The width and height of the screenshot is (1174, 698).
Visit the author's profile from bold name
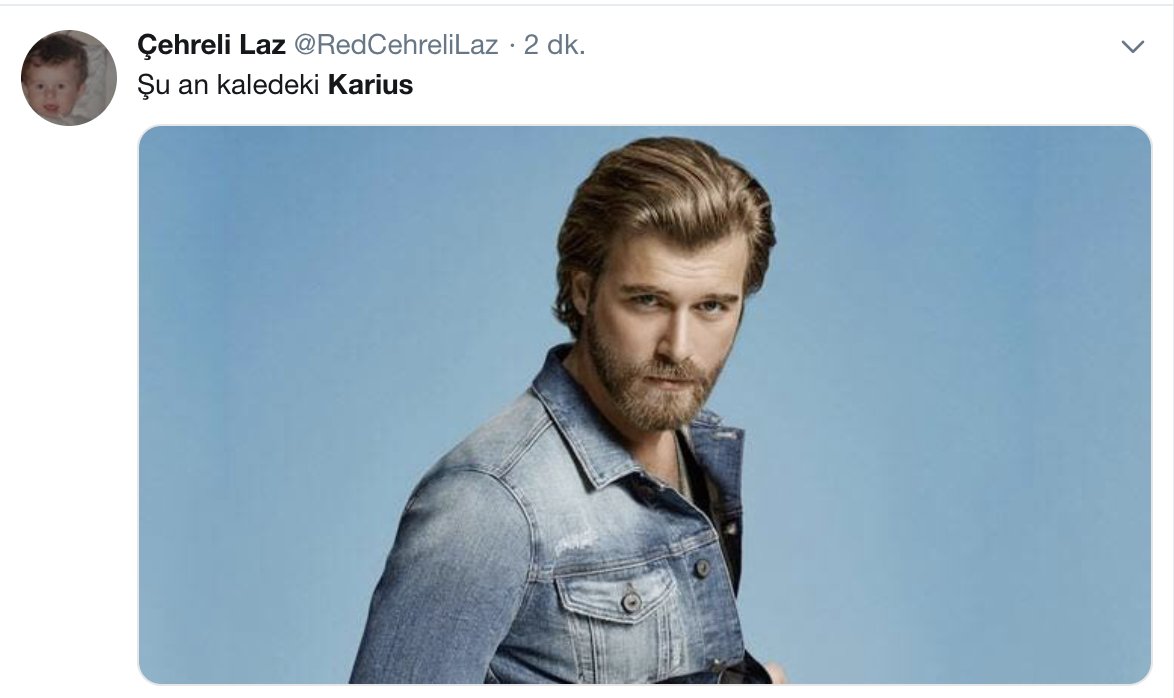pos(211,45)
